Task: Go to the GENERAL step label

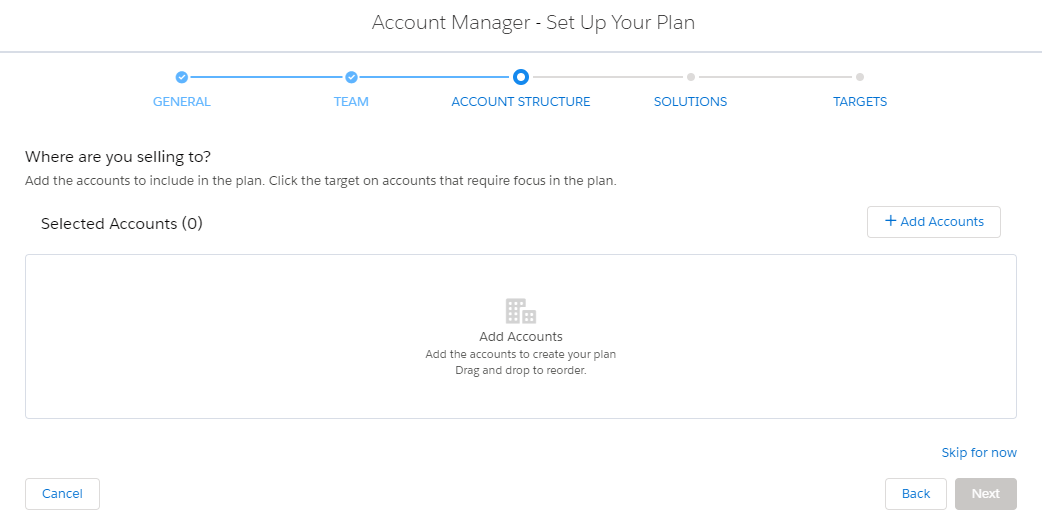Action: pyautogui.click(x=181, y=102)
